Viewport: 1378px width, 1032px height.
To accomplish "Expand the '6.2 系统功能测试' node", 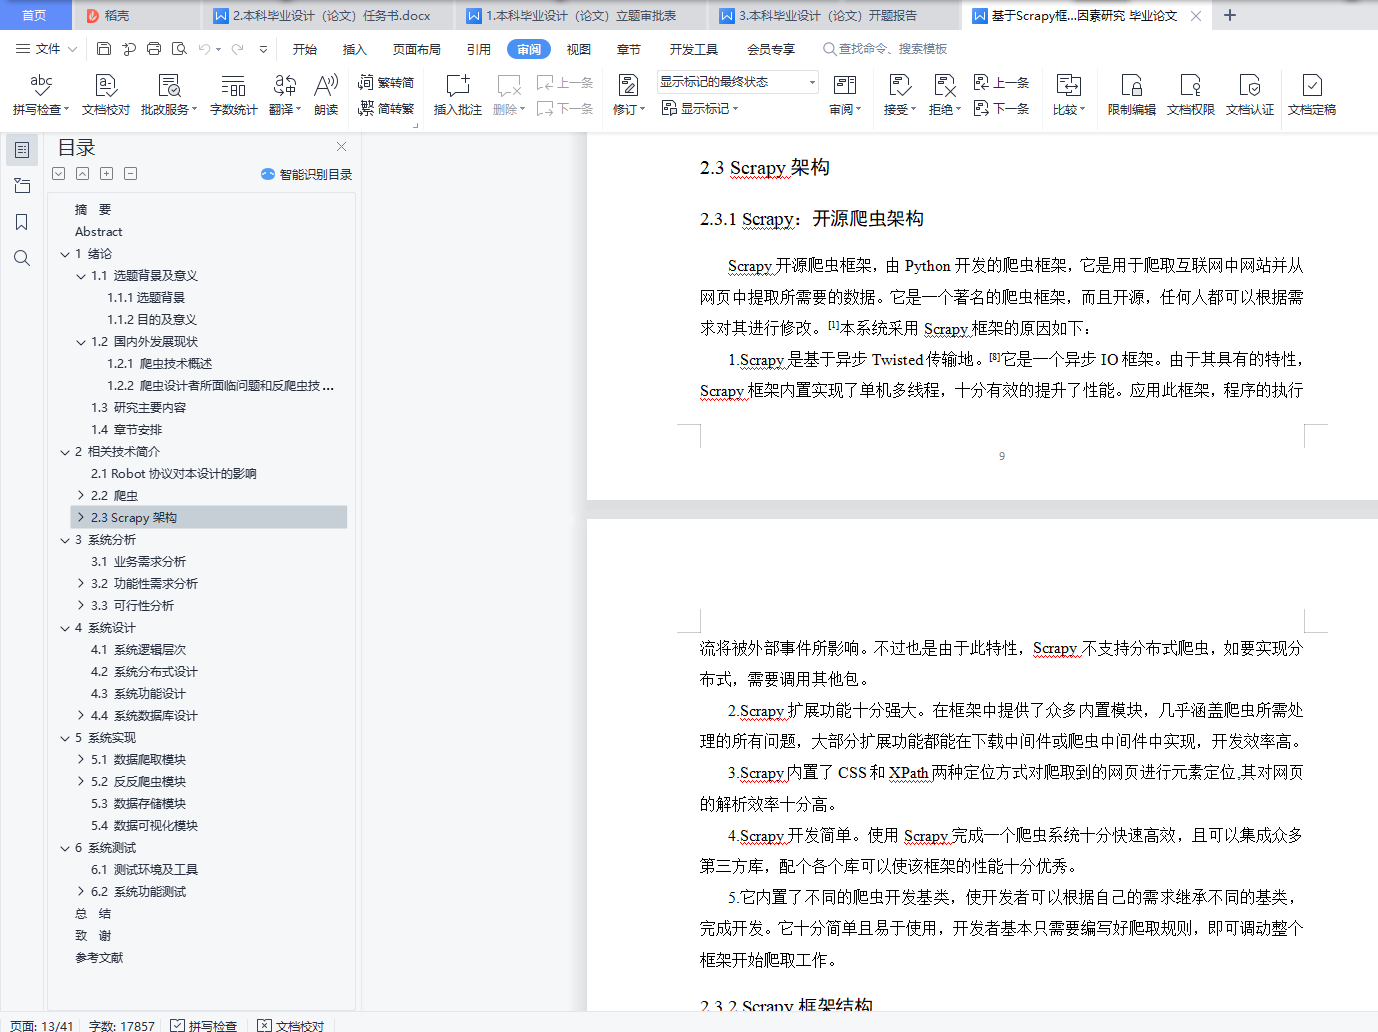I will pyautogui.click(x=81, y=892).
